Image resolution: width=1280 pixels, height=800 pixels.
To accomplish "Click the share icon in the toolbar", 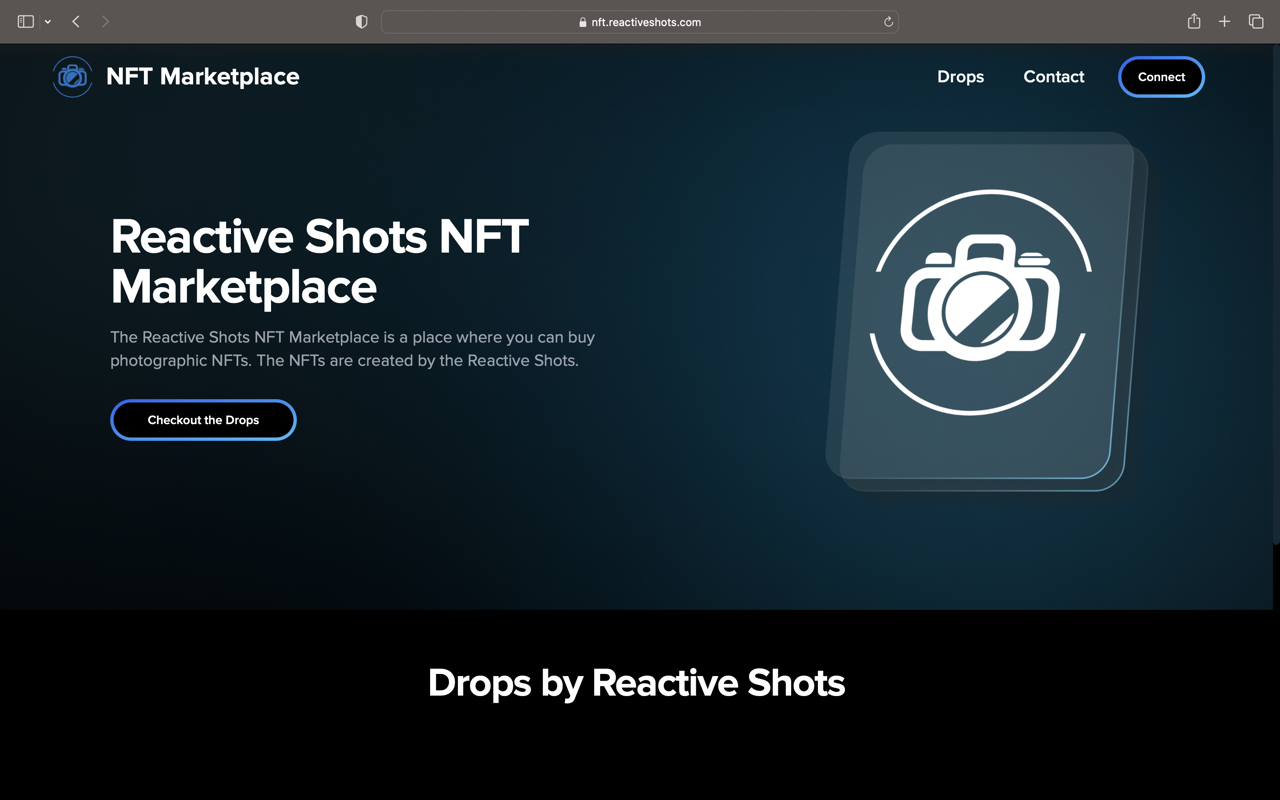I will [x=1193, y=20].
